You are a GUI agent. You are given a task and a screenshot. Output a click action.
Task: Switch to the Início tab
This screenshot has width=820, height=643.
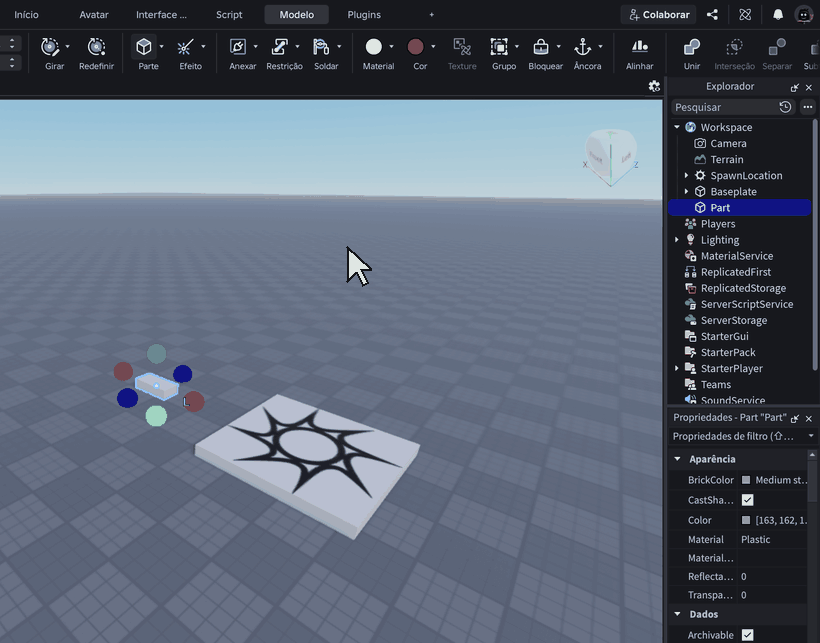coord(26,15)
